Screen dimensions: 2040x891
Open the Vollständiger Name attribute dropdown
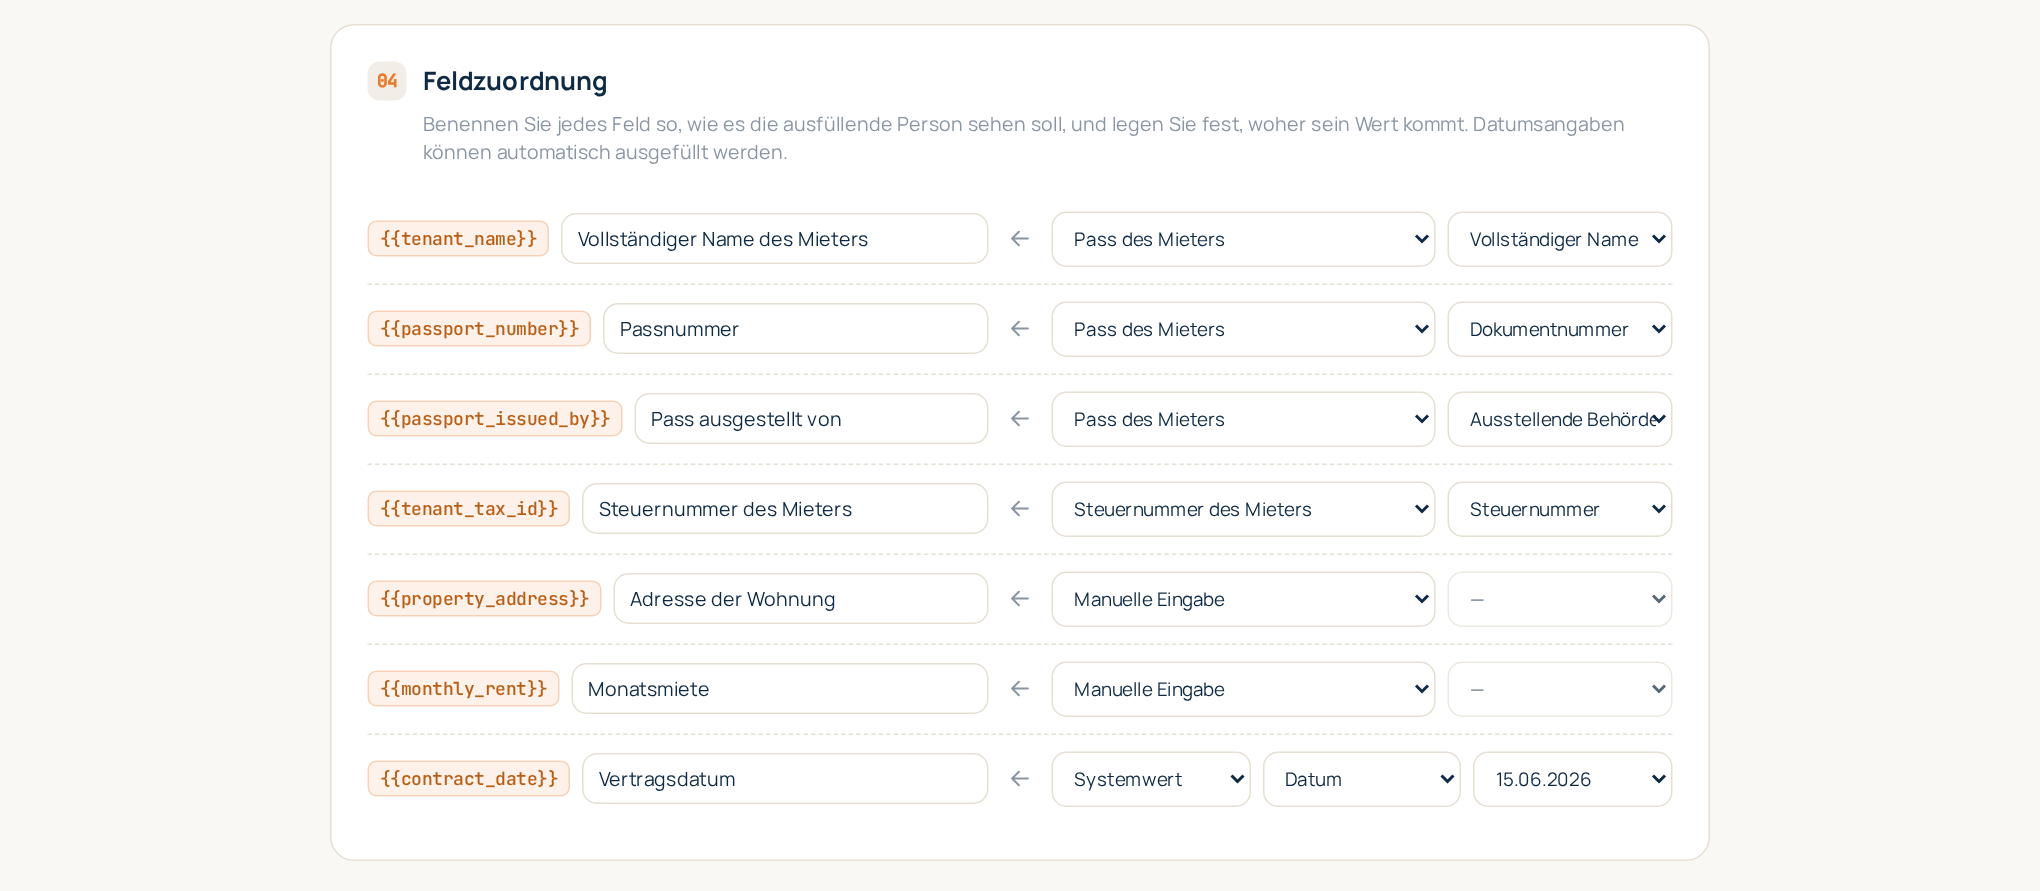[x=1560, y=239]
